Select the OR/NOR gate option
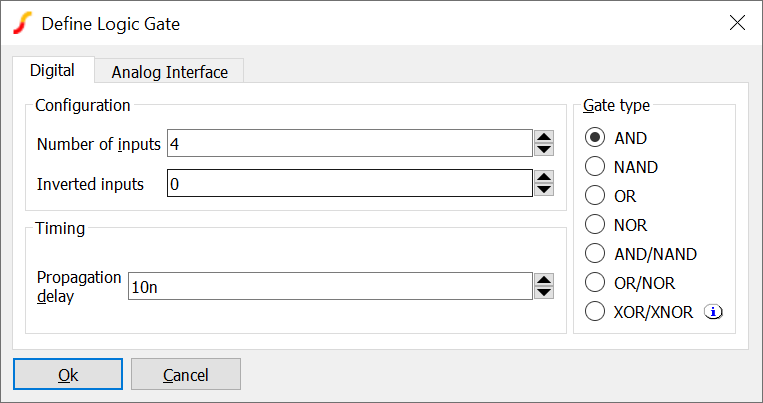The width and height of the screenshot is (763, 403). point(595,283)
